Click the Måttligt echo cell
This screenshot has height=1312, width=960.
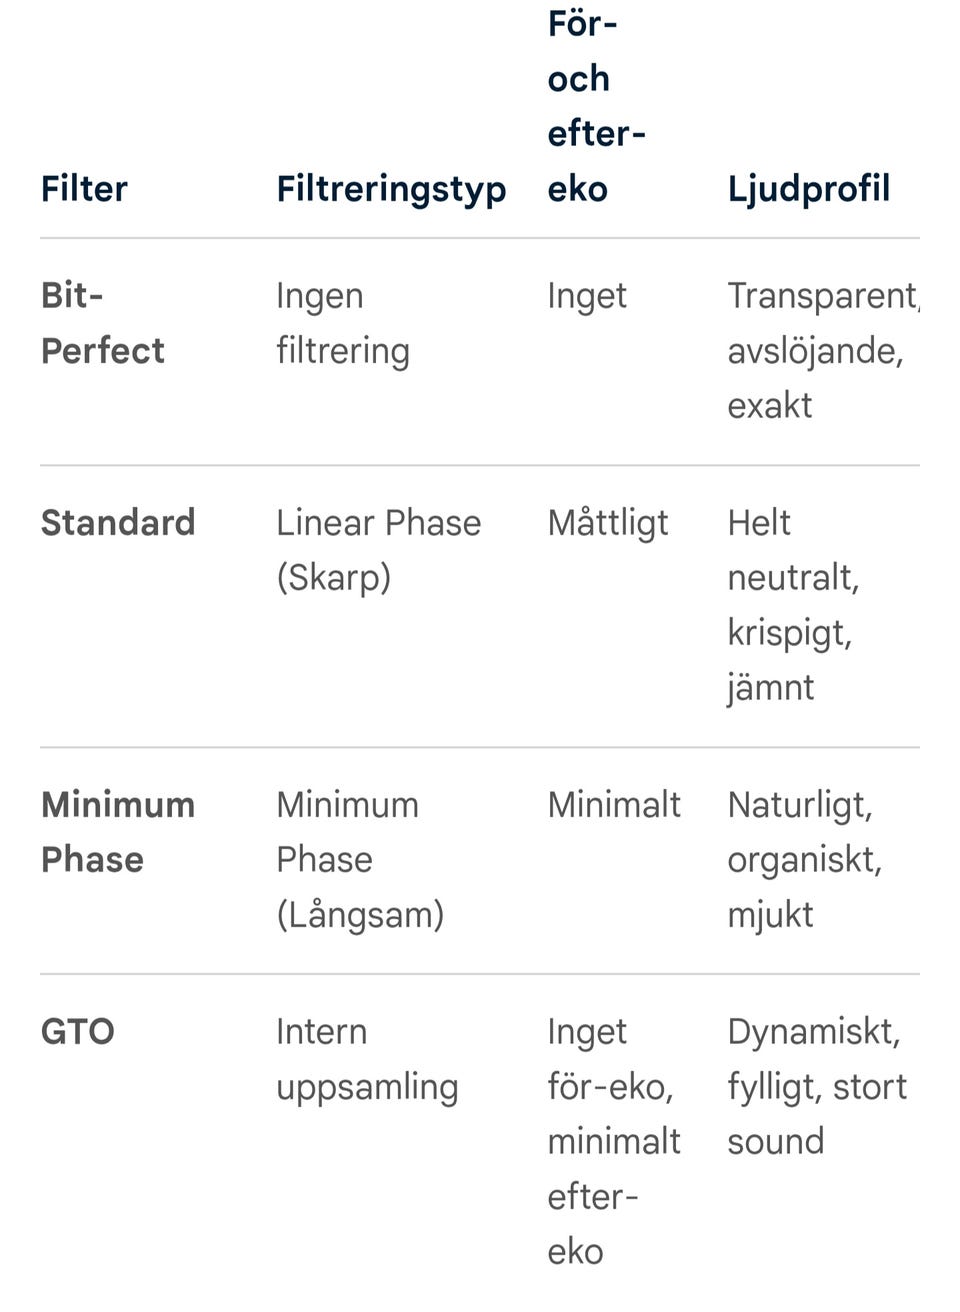coord(608,524)
